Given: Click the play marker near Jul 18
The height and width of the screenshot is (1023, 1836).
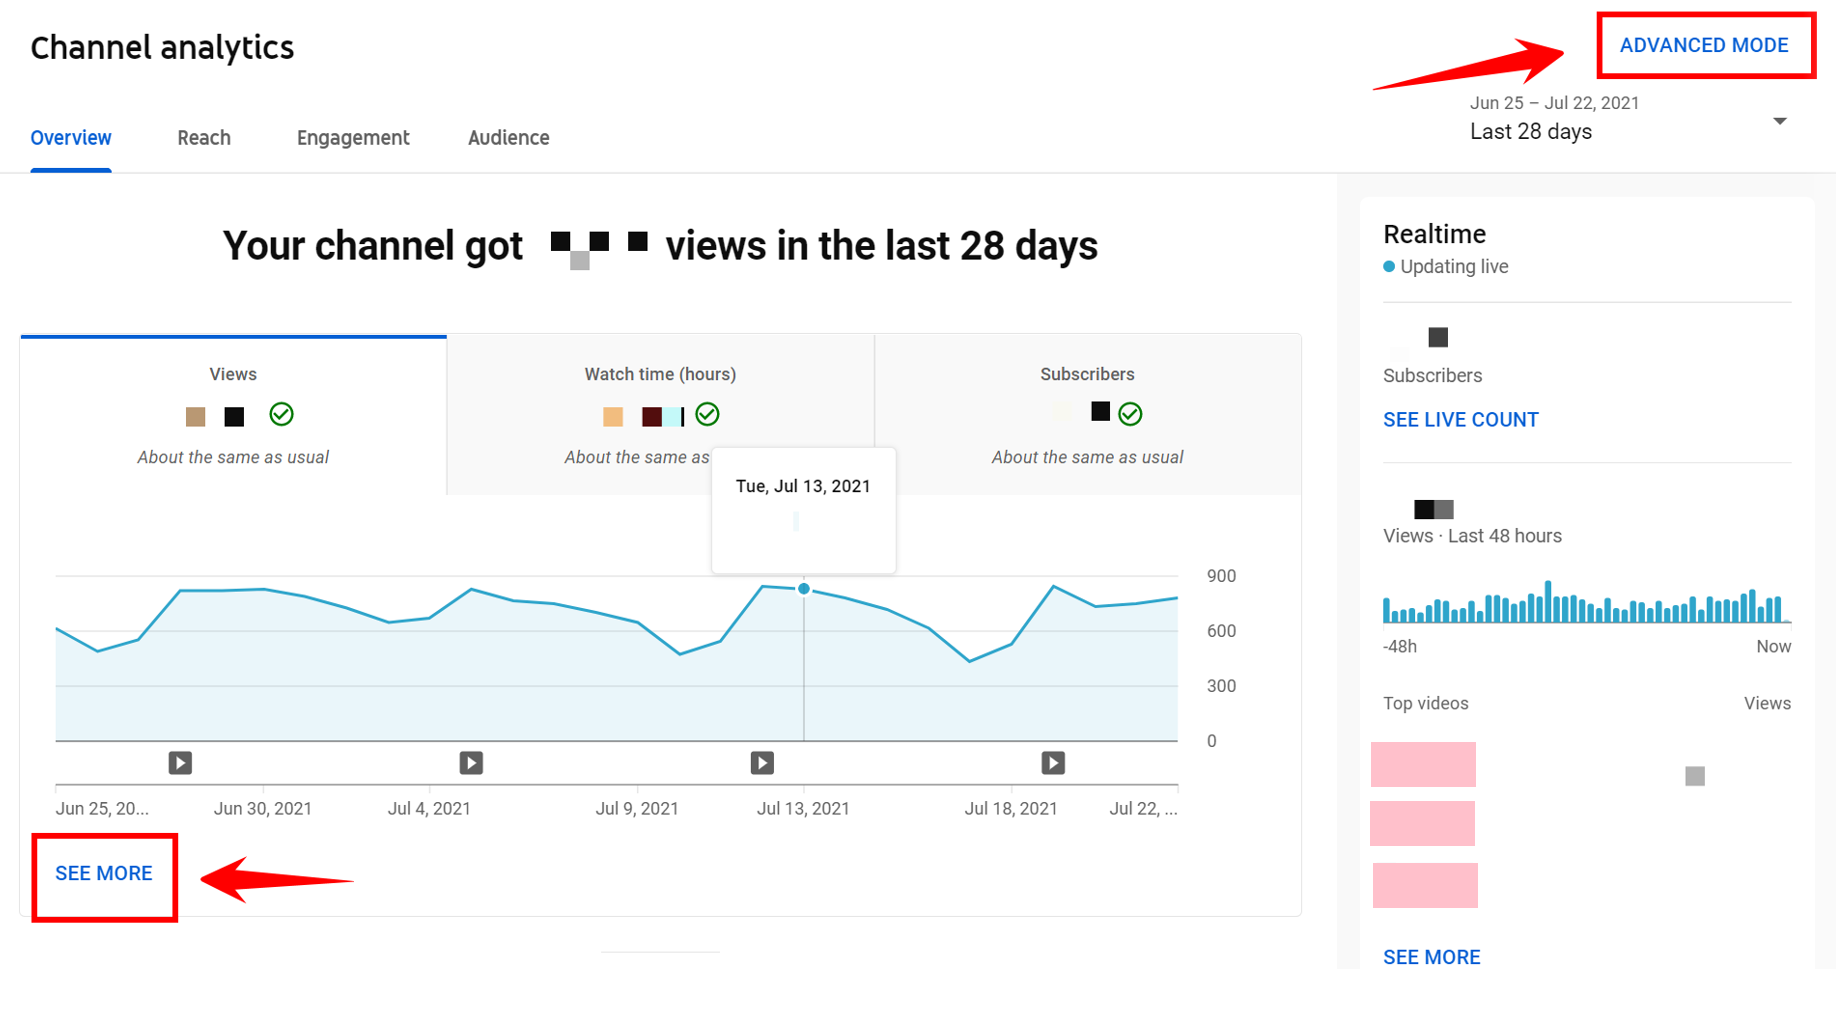Looking at the screenshot, I should click(1052, 763).
